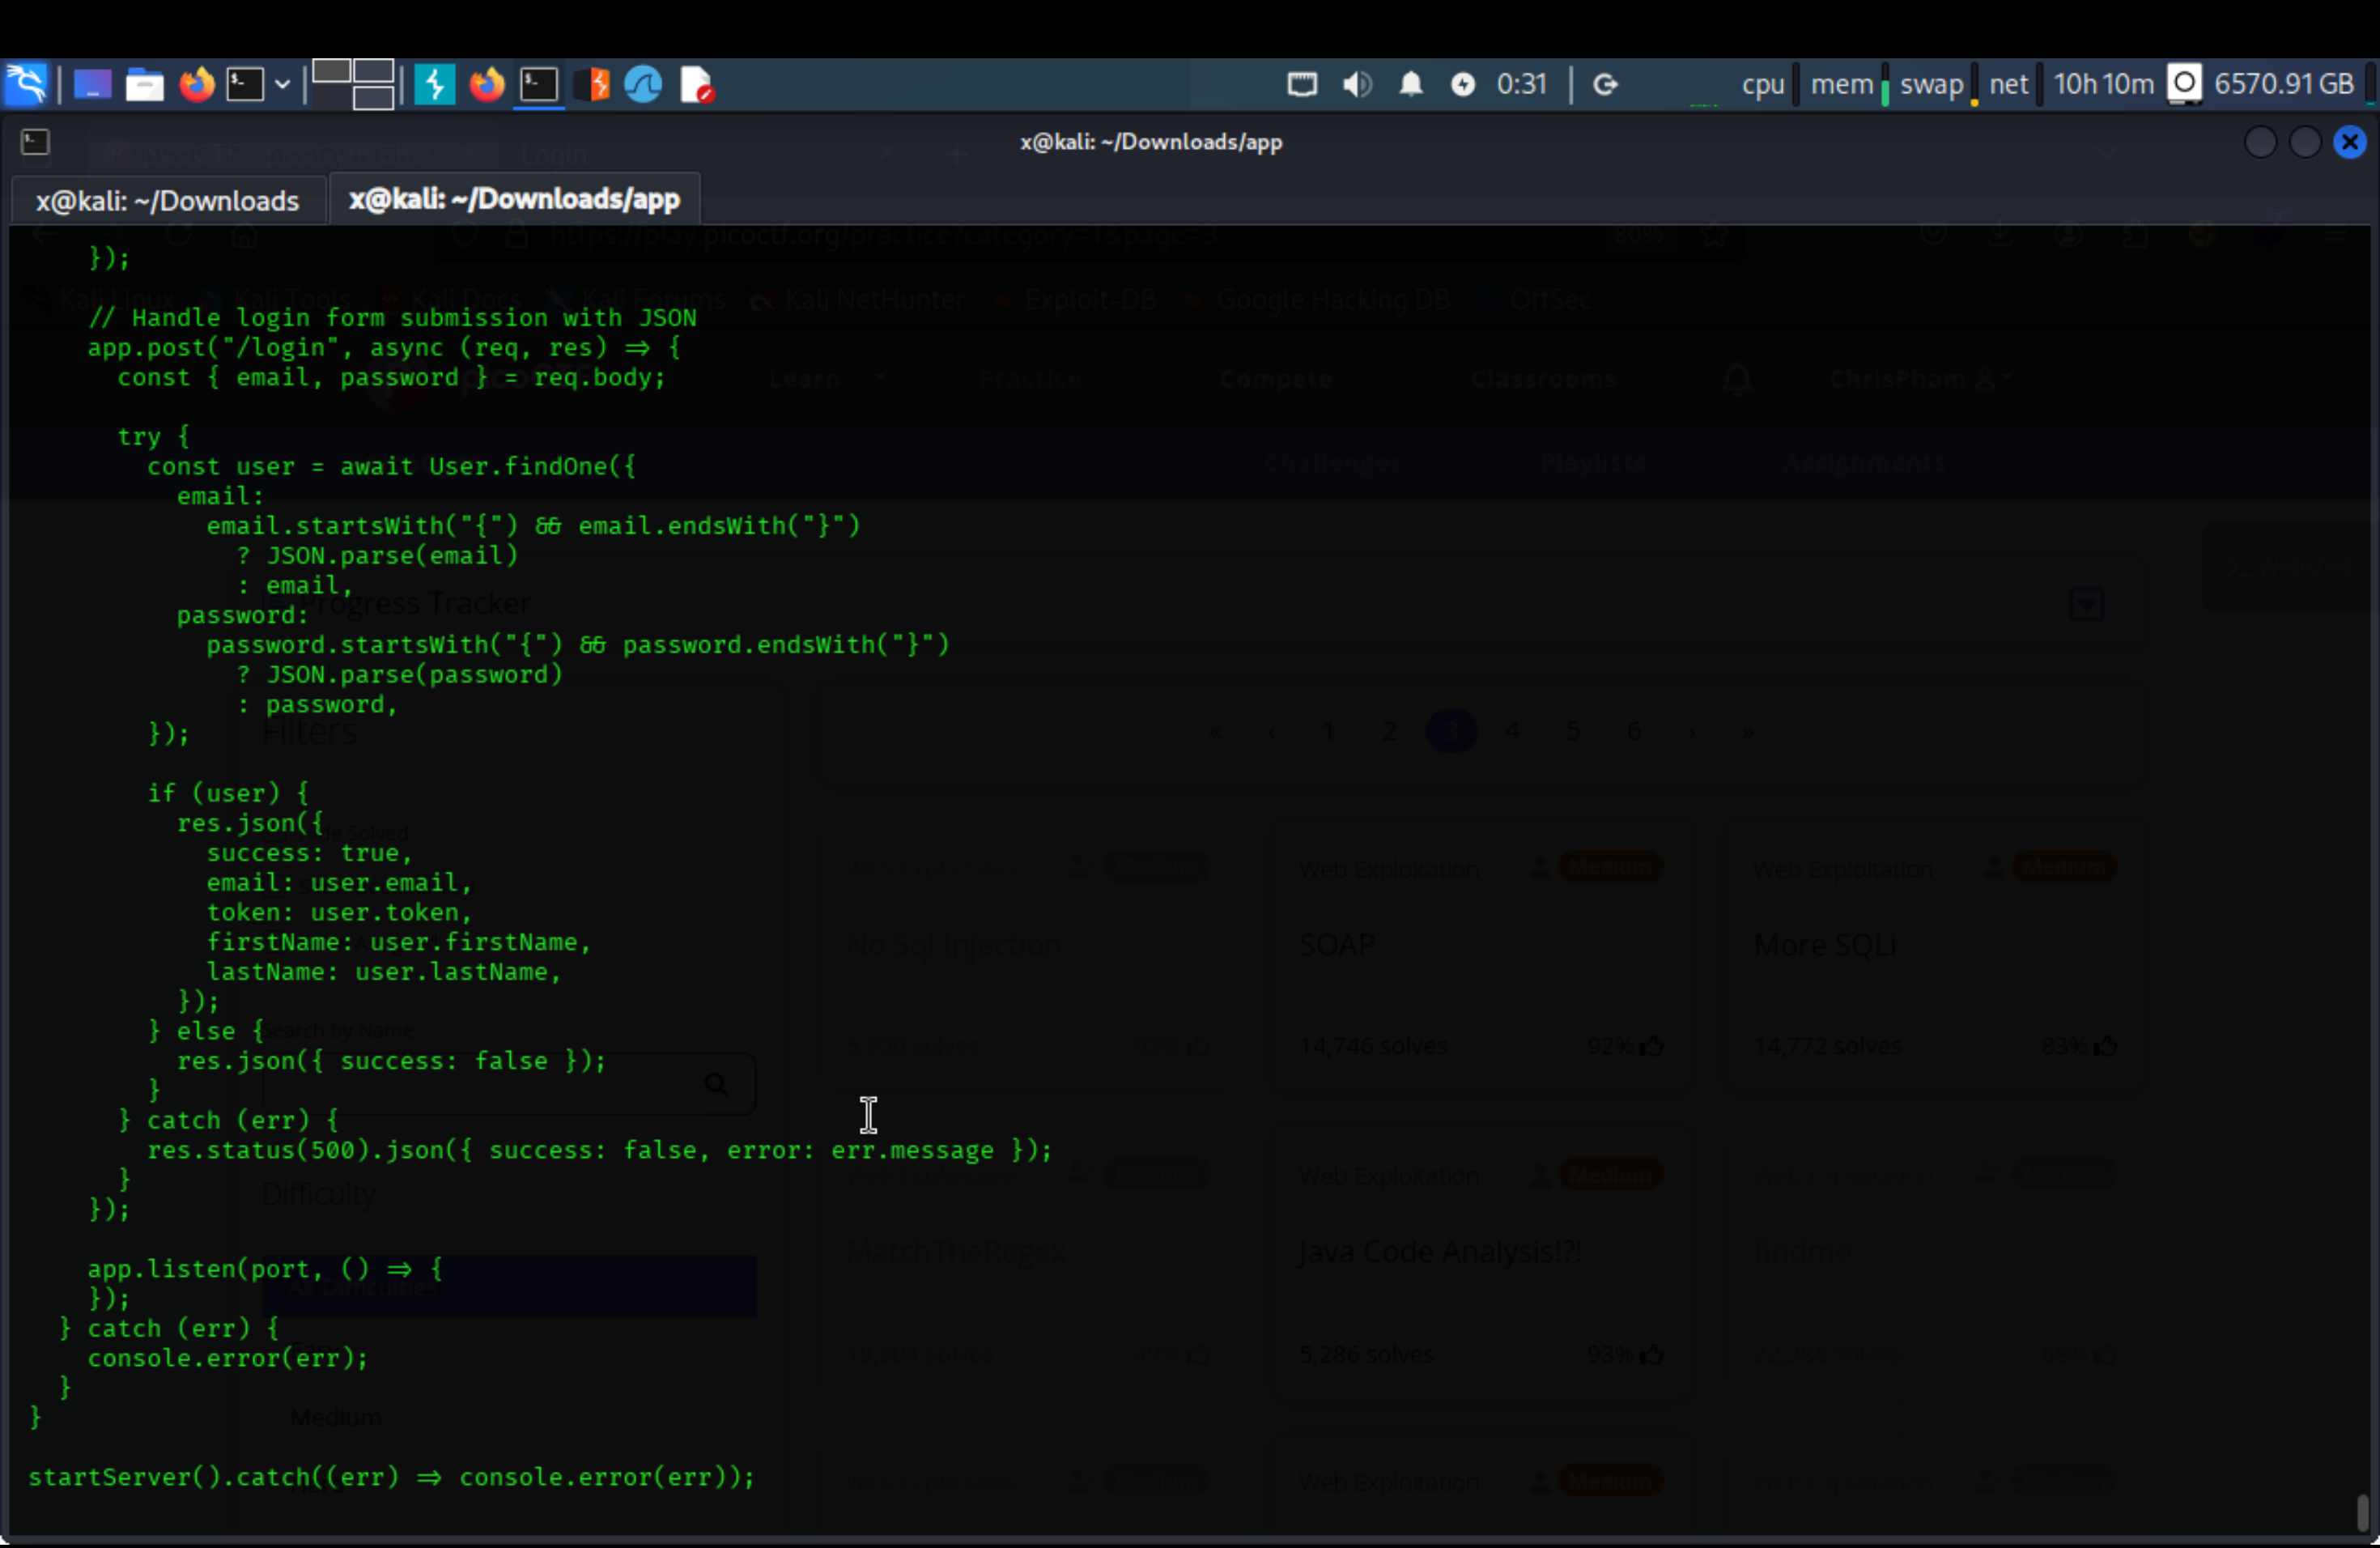The height and width of the screenshot is (1548, 2380).
Task: Open the network connection tray icon
Action: coord(1302,85)
